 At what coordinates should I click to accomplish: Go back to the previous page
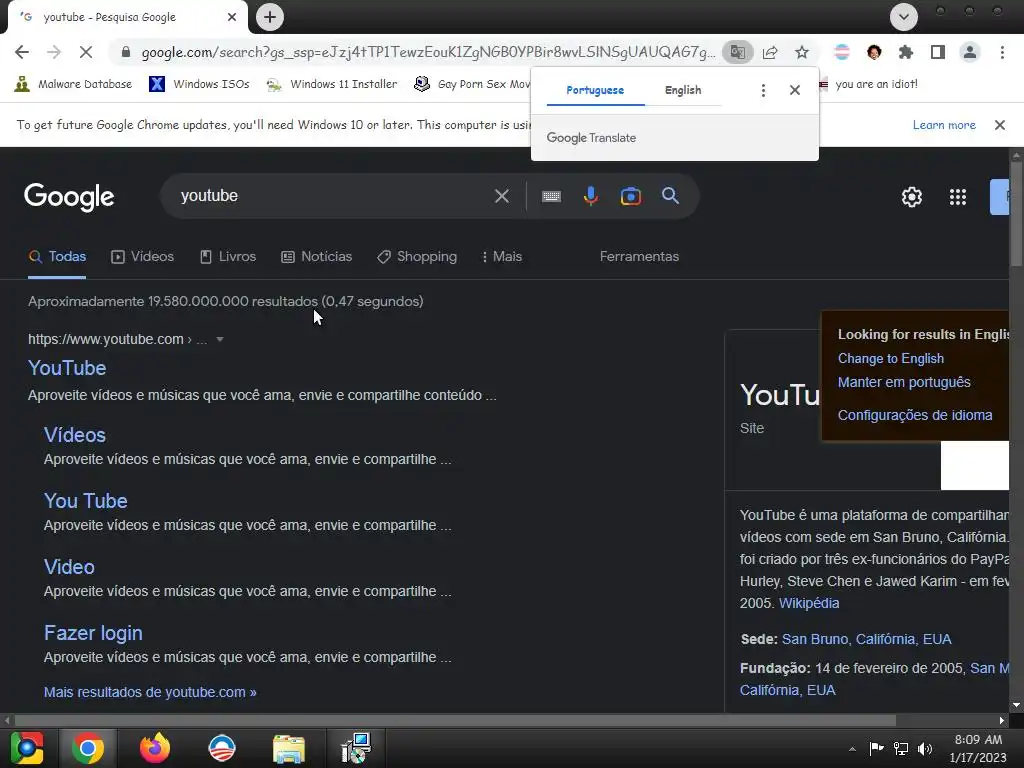(x=22, y=52)
